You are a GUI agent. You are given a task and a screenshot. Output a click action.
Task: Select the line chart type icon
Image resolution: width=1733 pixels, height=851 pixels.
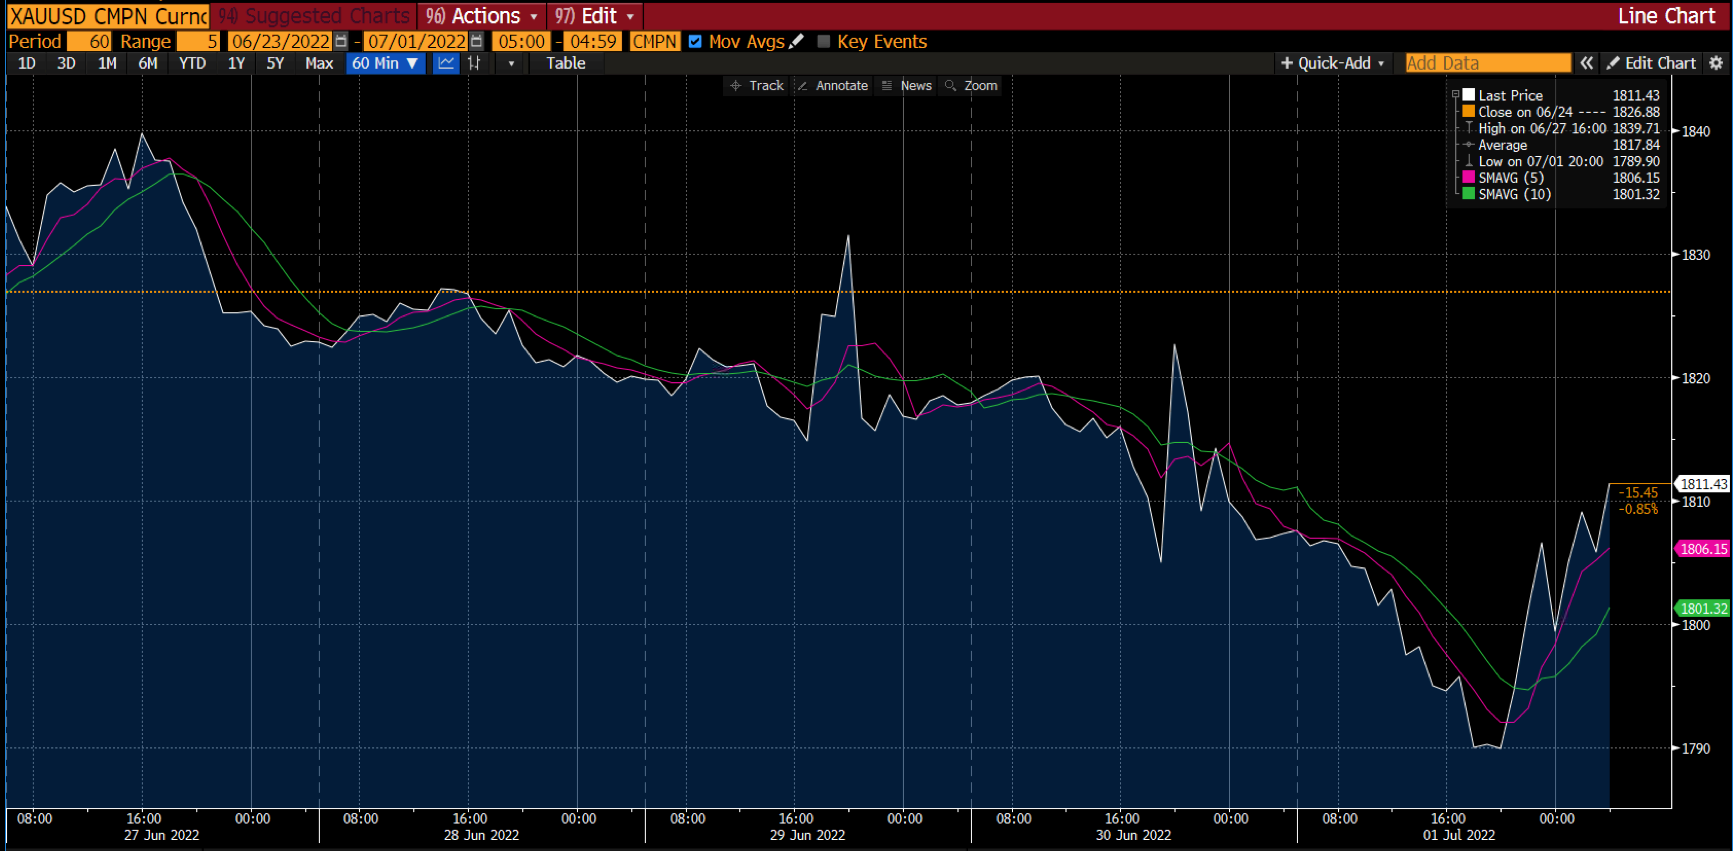pos(446,63)
